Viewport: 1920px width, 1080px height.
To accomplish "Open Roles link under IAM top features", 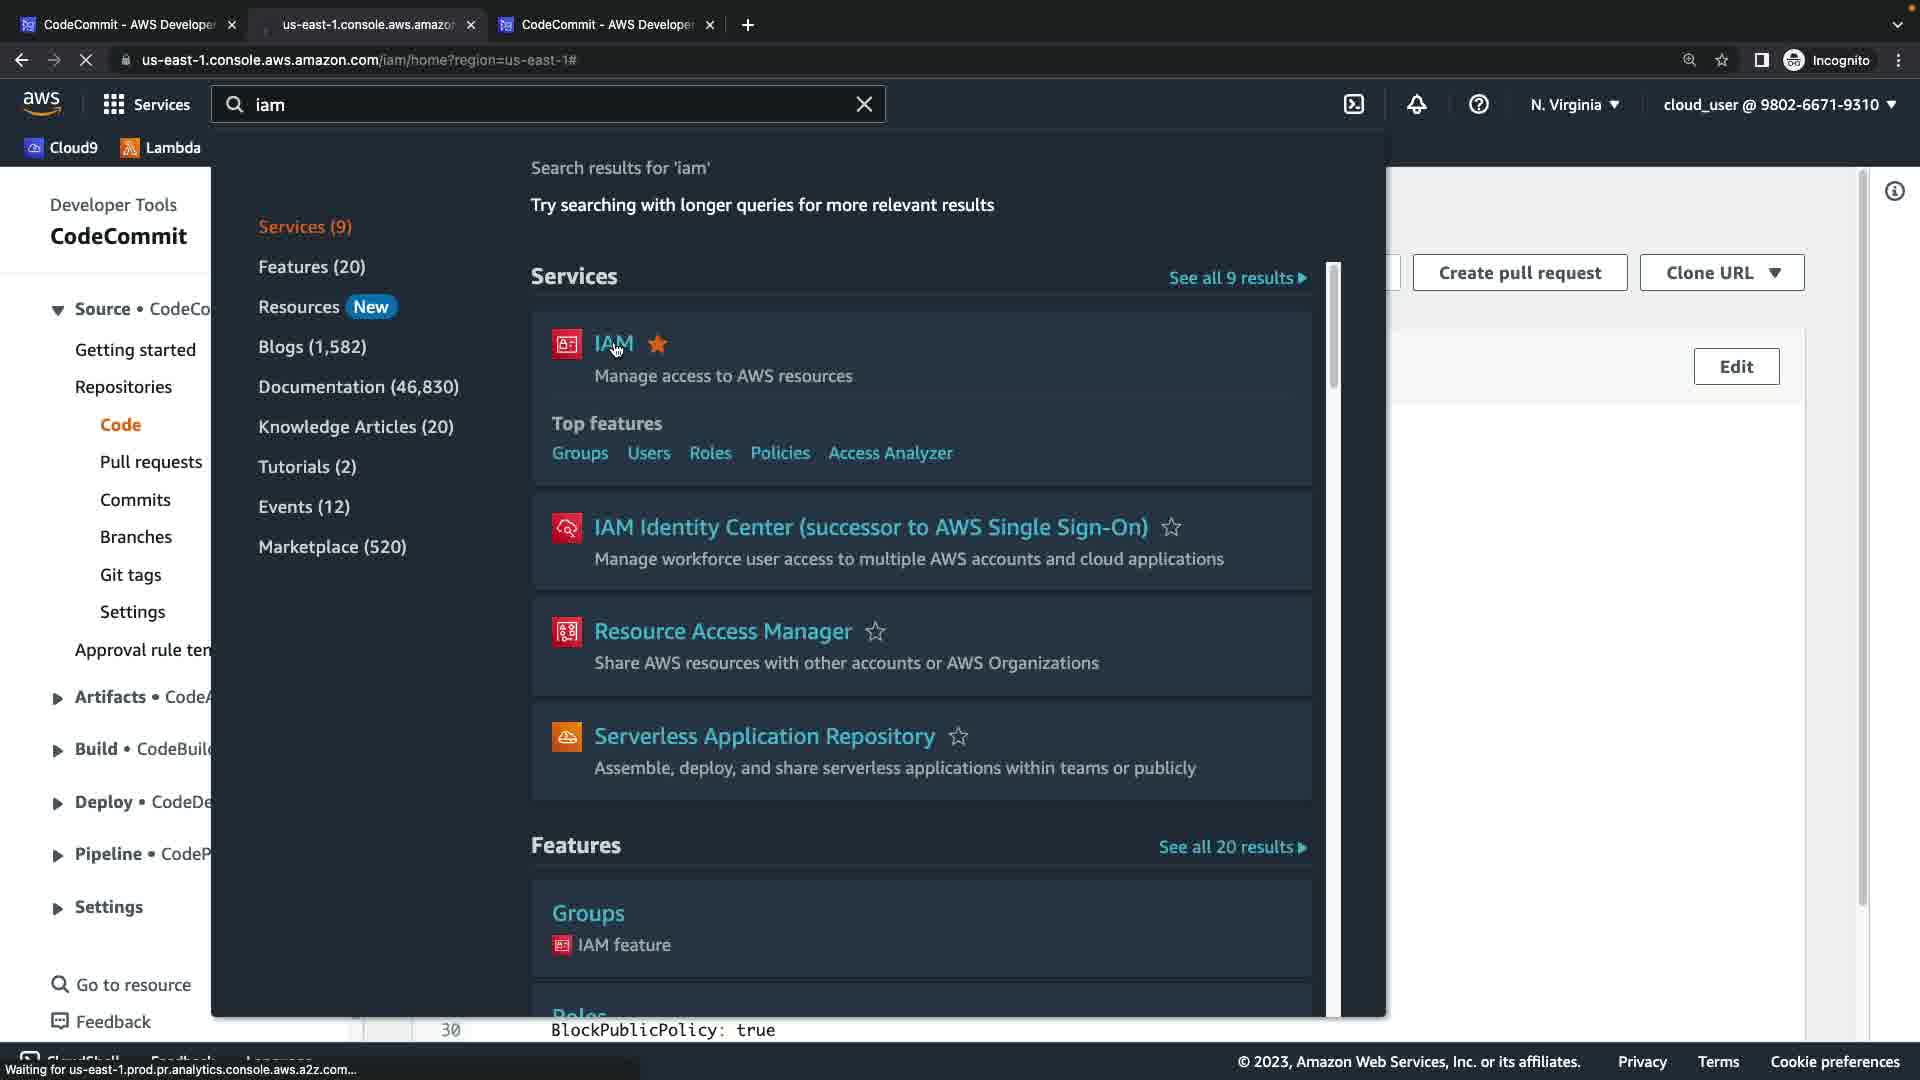I will [x=710, y=453].
